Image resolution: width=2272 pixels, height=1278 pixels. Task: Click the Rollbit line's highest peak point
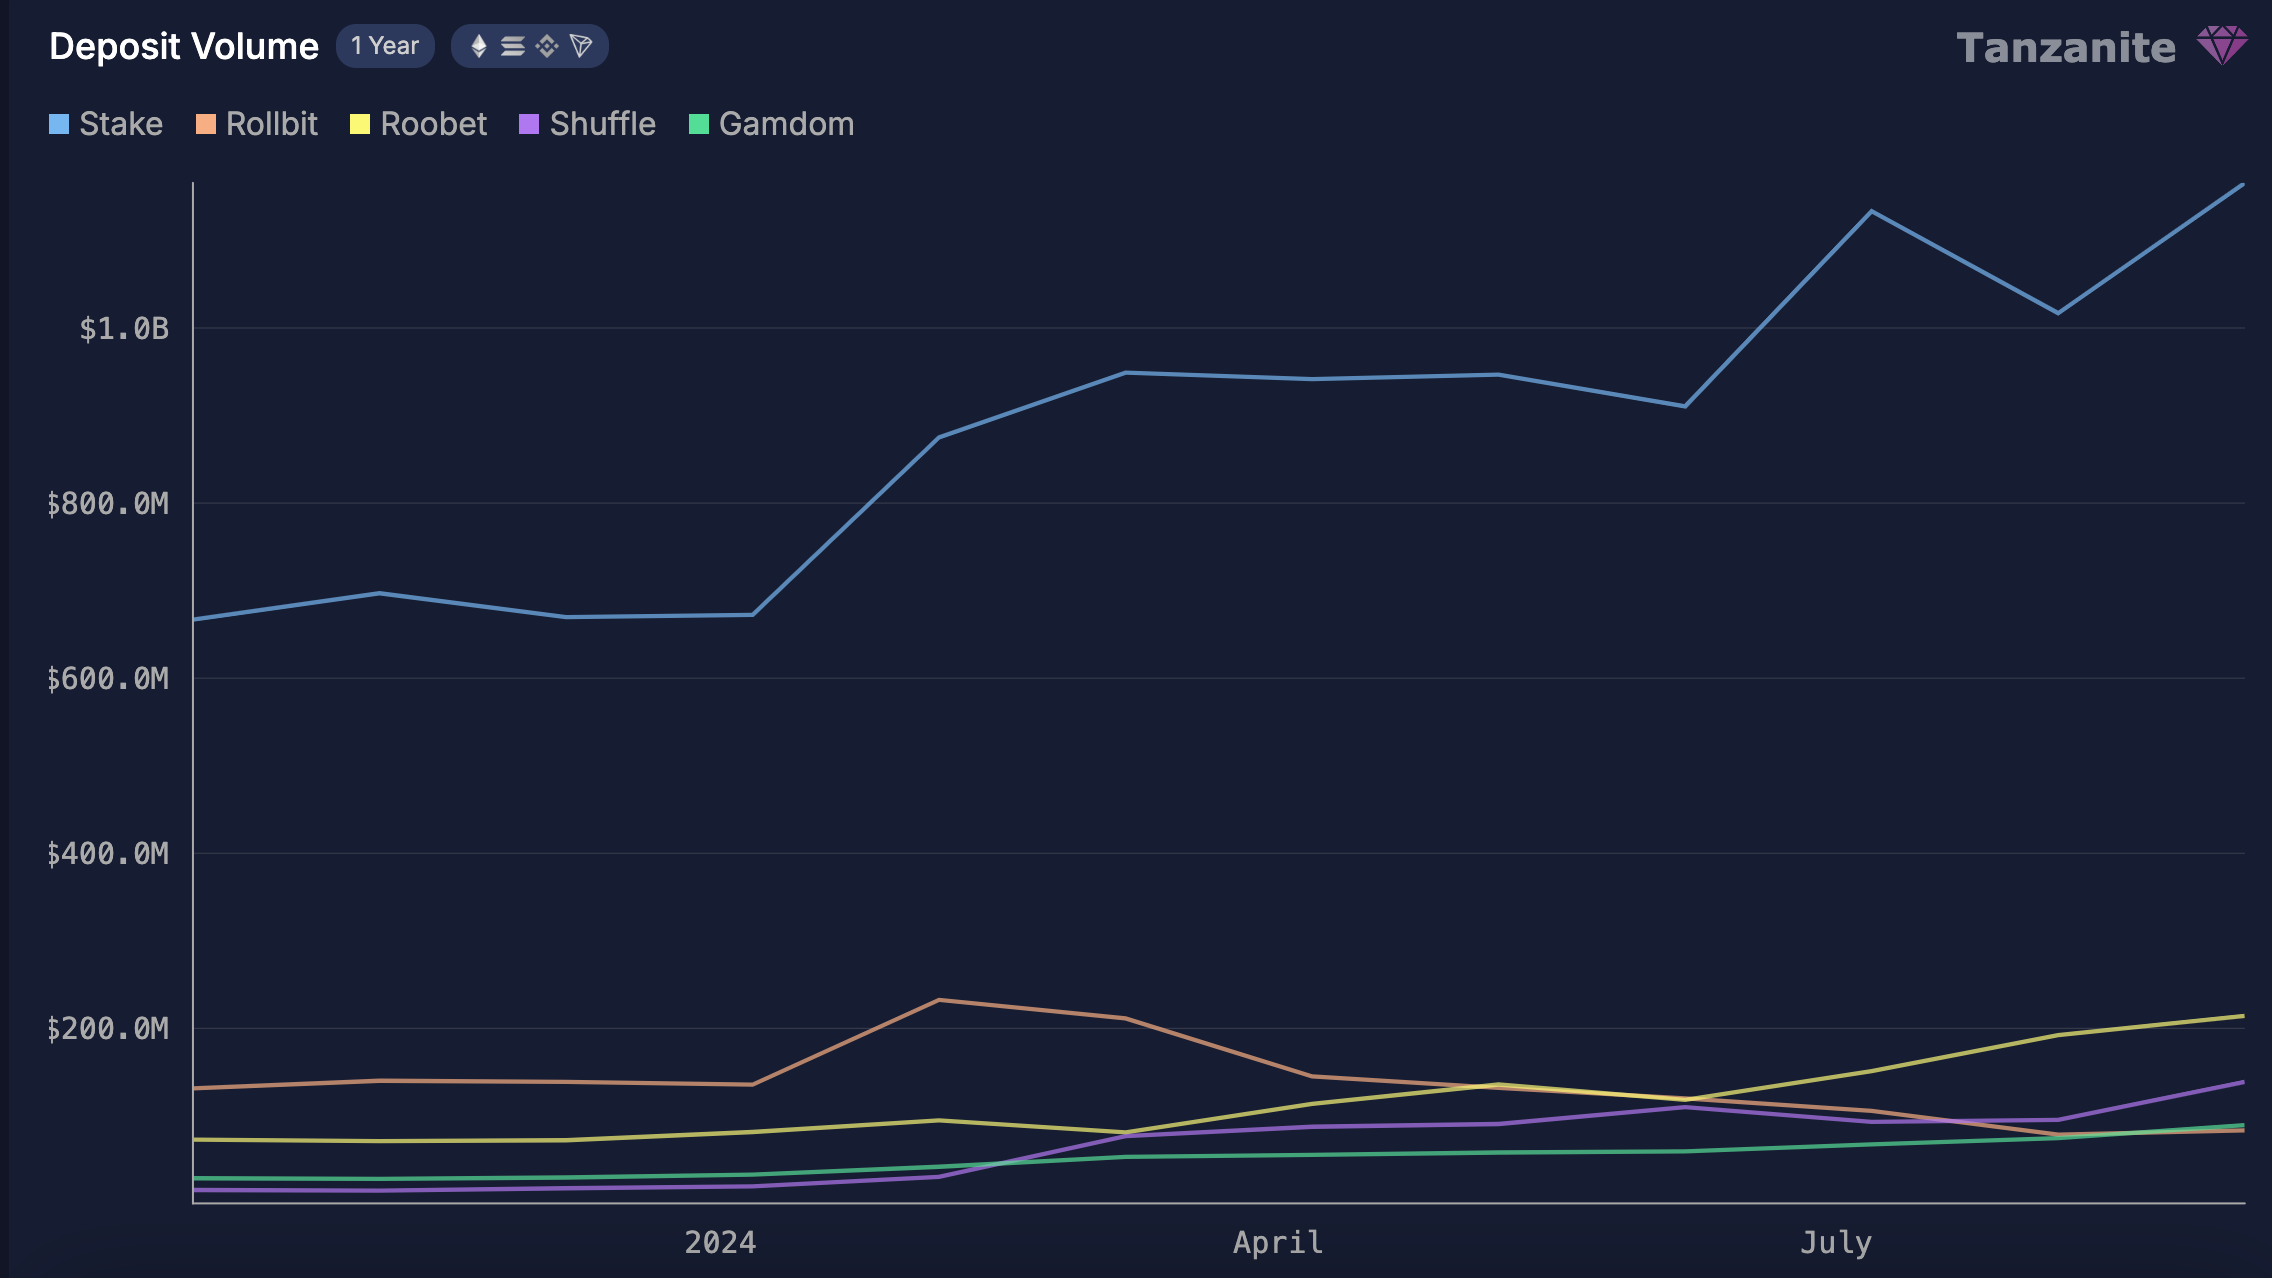click(x=938, y=1000)
